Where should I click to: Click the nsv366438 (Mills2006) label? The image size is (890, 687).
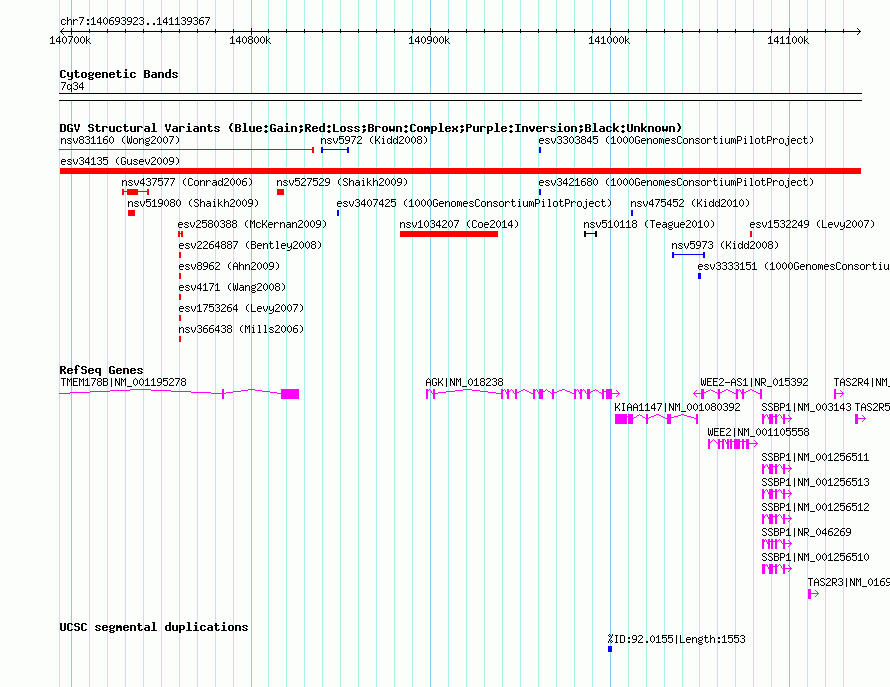241,329
